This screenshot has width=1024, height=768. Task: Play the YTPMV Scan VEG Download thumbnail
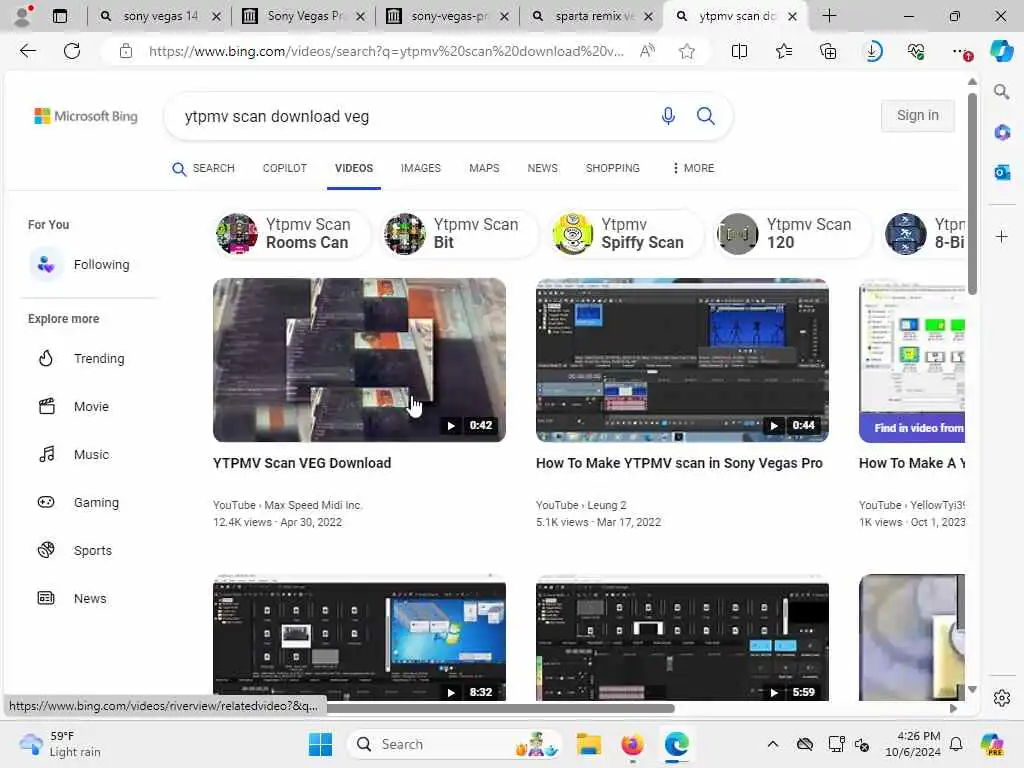[x=359, y=360]
